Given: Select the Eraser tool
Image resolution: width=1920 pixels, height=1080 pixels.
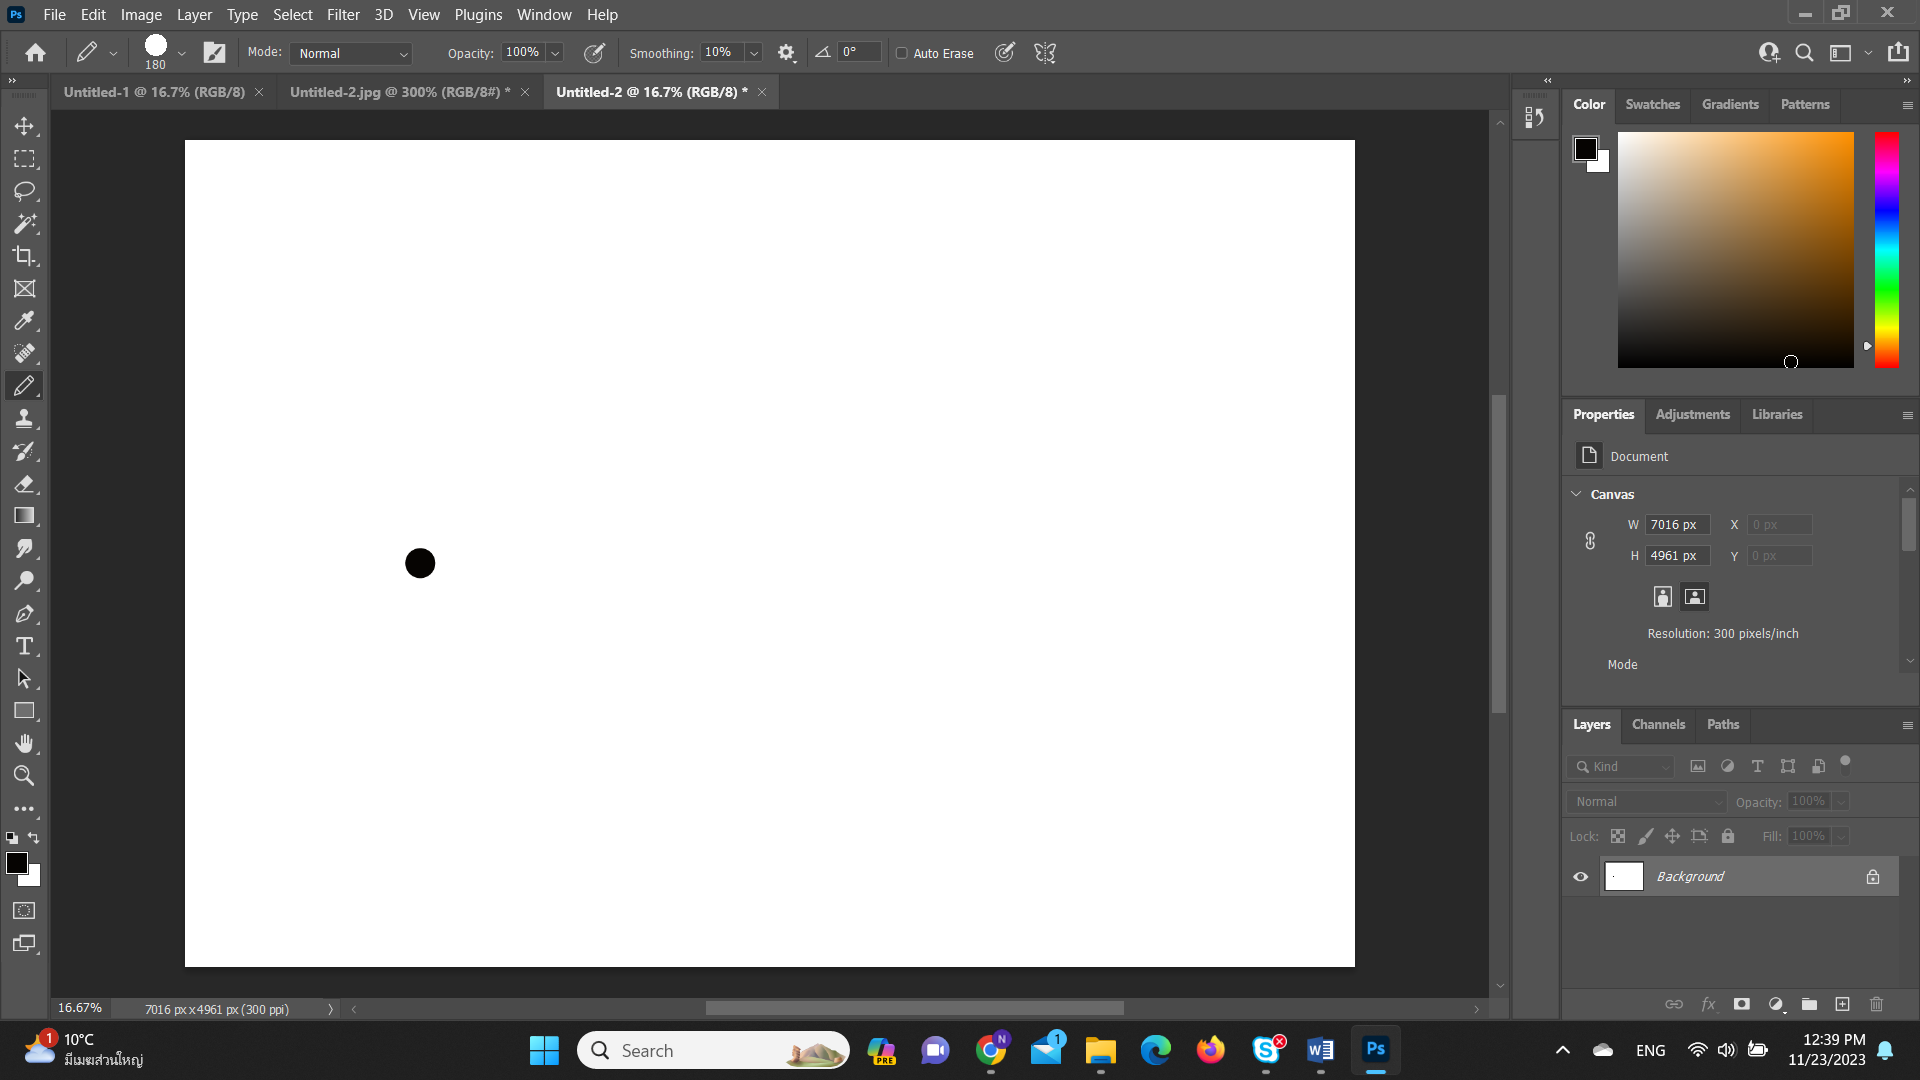Looking at the screenshot, I should point(24,484).
